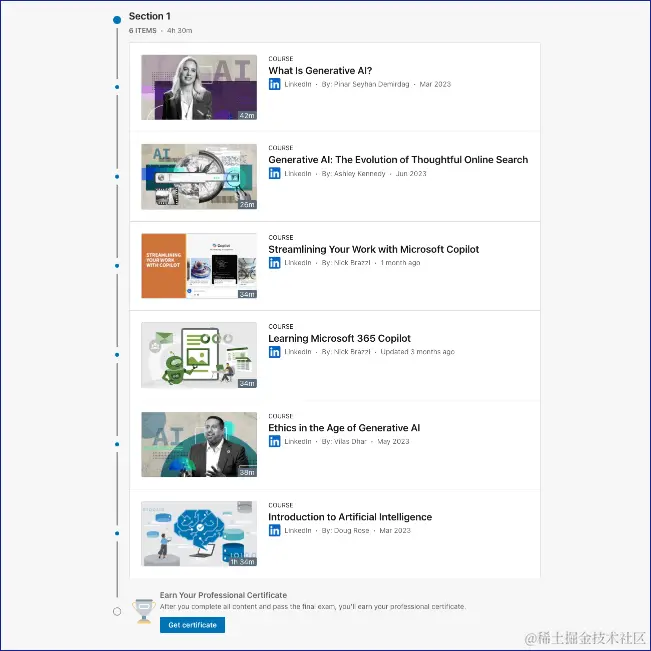Click thumbnail of Thoughtful Online Search course

tap(199, 176)
